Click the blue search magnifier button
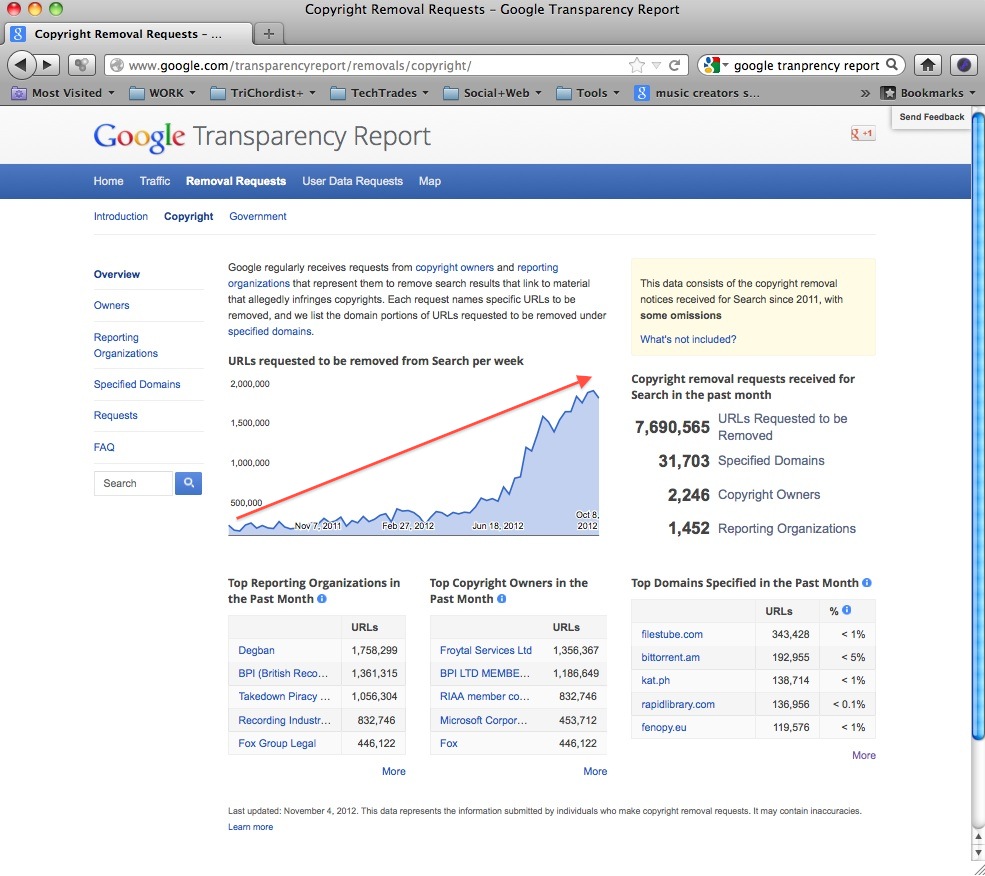Image resolution: width=985 pixels, height=876 pixels. [x=188, y=483]
